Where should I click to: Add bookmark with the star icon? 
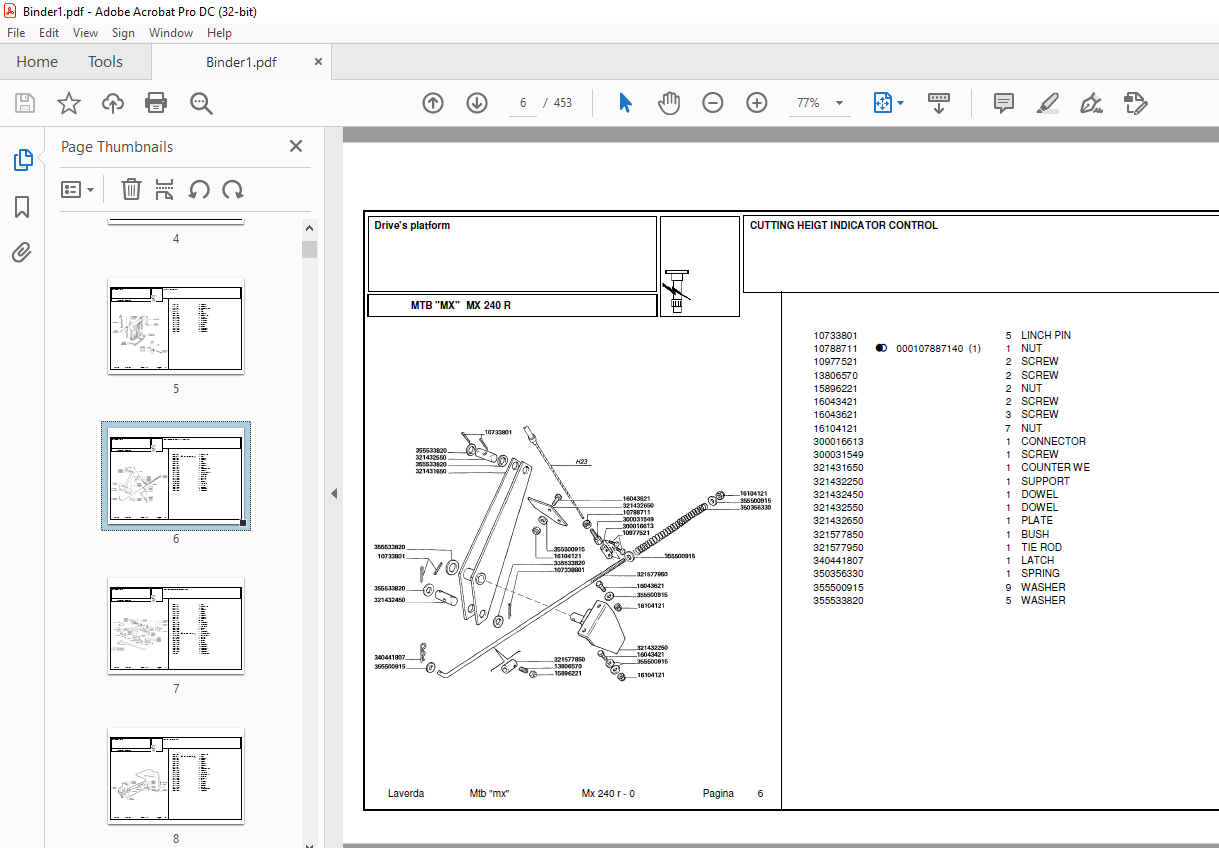click(x=68, y=103)
